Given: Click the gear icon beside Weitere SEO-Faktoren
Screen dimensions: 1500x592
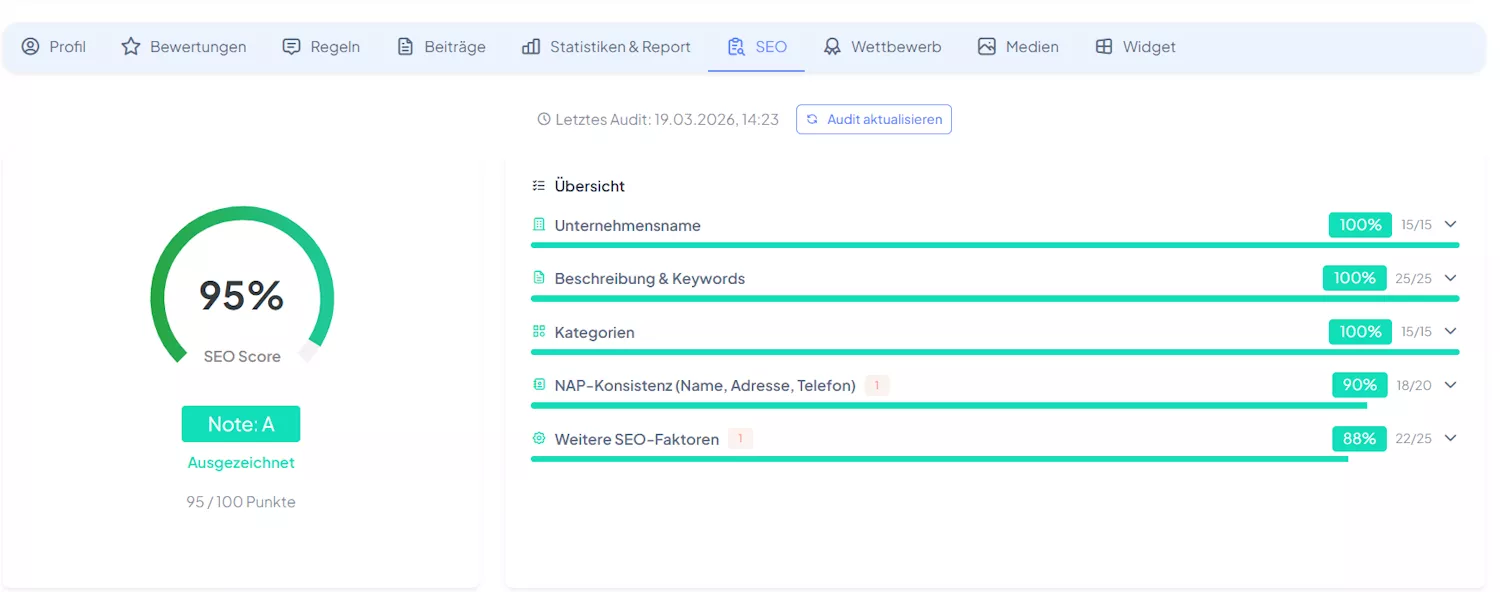Looking at the screenshot, I should tap(539, 438).
